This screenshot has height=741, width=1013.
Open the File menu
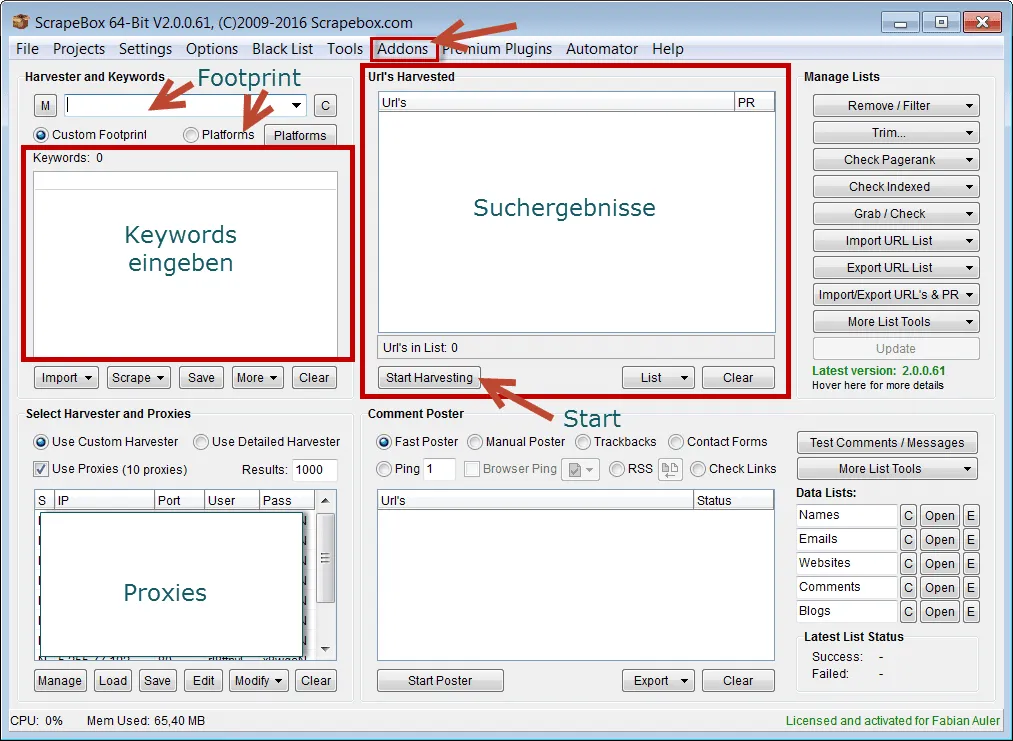[x=27, y=49]
